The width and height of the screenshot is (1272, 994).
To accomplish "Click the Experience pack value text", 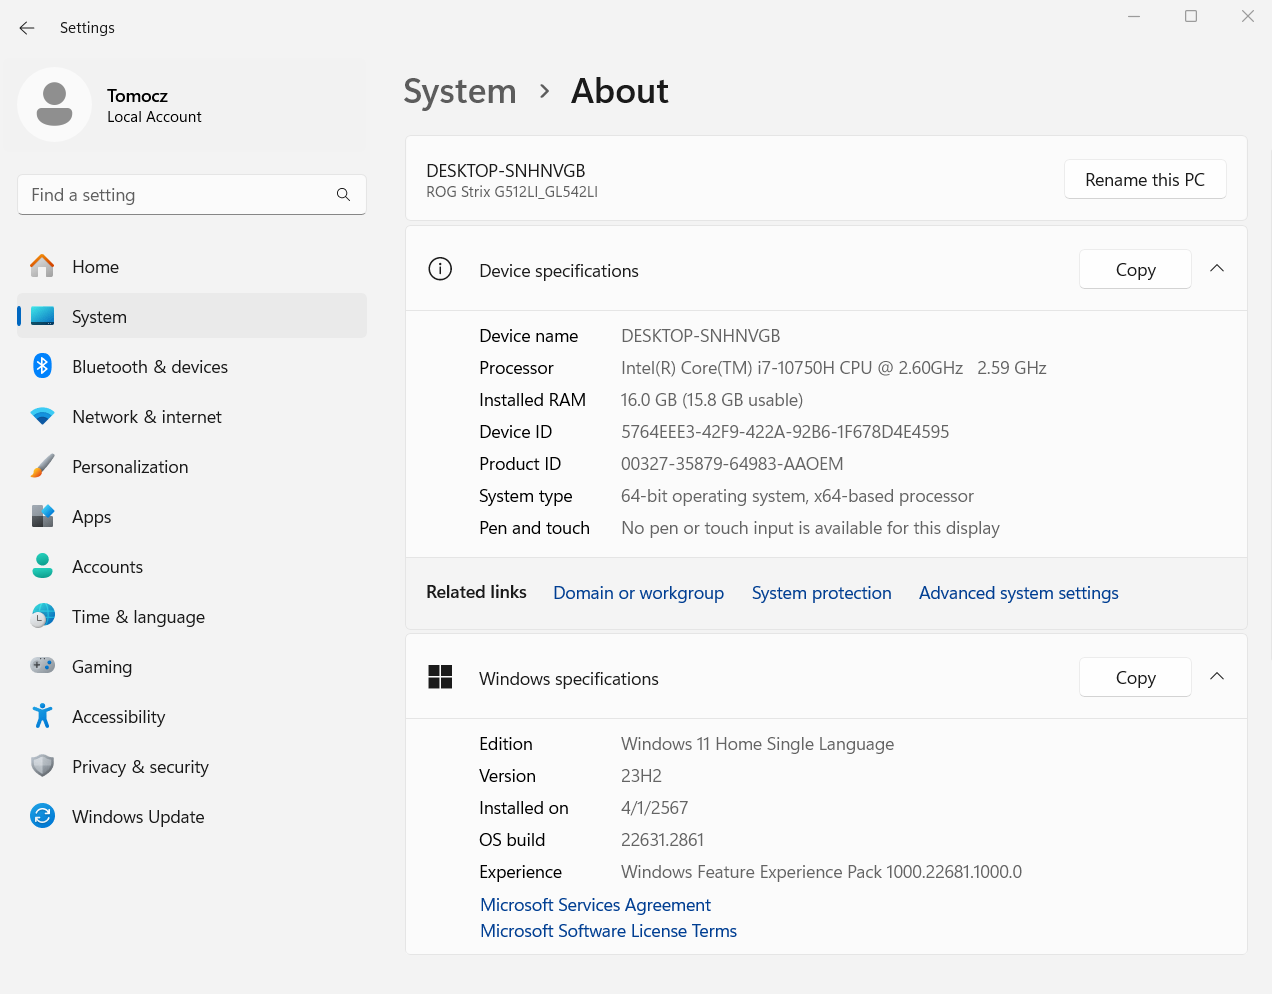I will click(821, 872).
